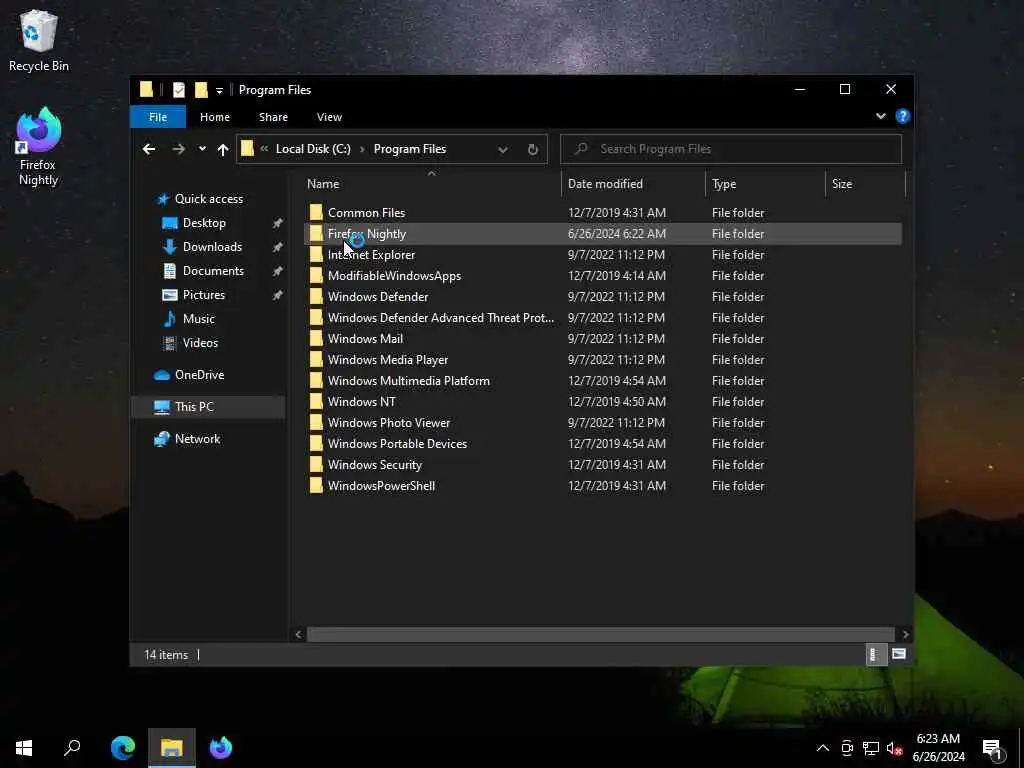This screenshot has height=768, width=1024.
Task: Open the notification Action Center icon
Action: pos(993,749)
